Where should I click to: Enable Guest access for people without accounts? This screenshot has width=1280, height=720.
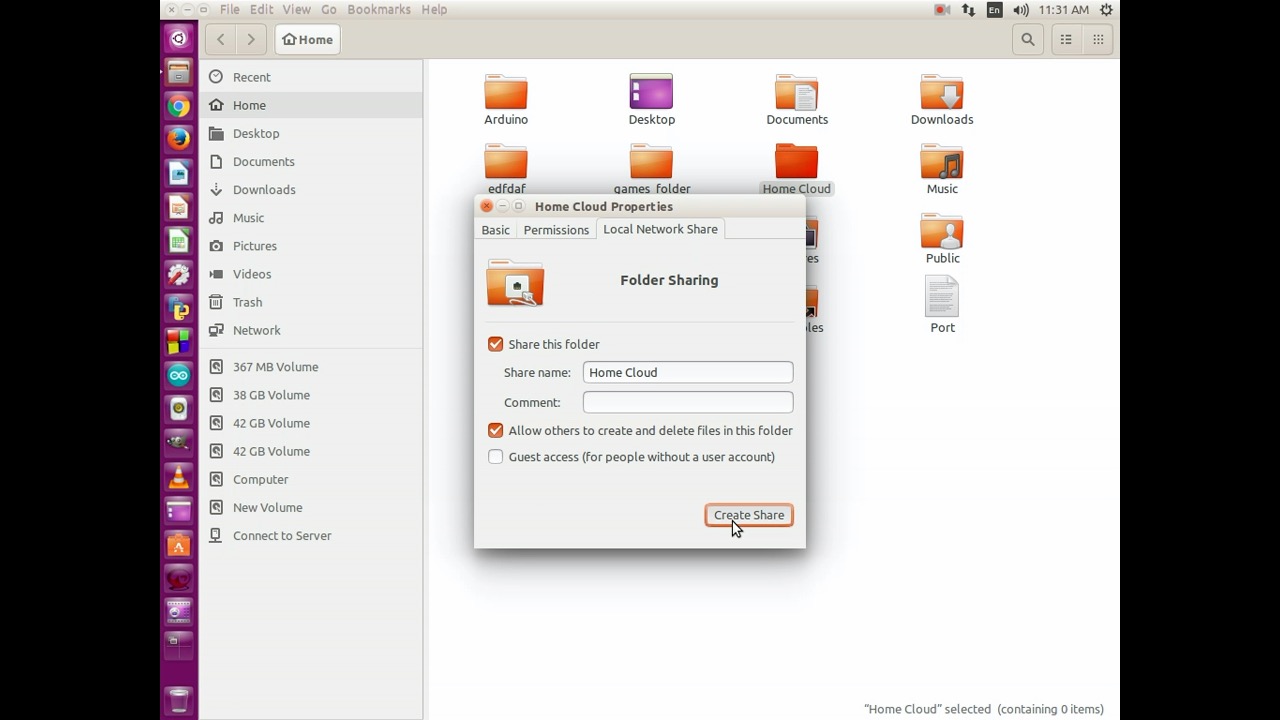point(495,457)
